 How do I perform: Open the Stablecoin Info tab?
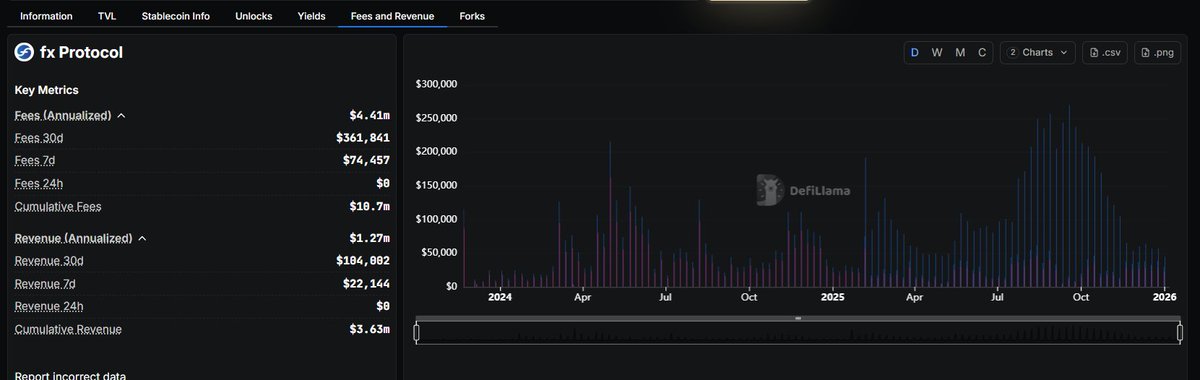[x=176, y=17]
